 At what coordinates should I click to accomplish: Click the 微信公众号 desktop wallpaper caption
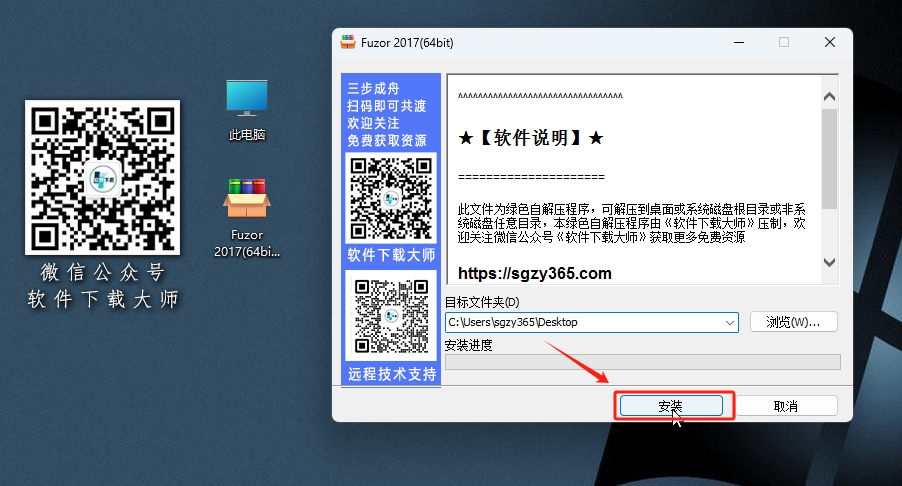[103, 273]
